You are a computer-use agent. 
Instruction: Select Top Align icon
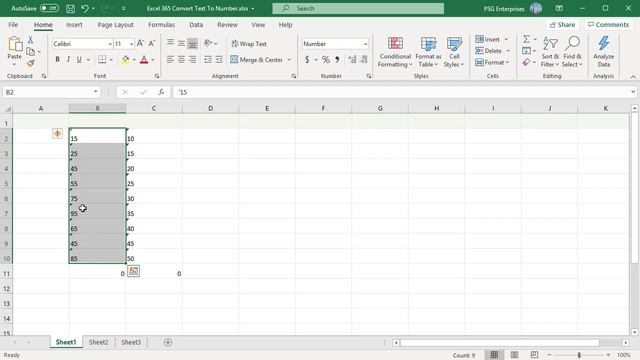(170, 43)
